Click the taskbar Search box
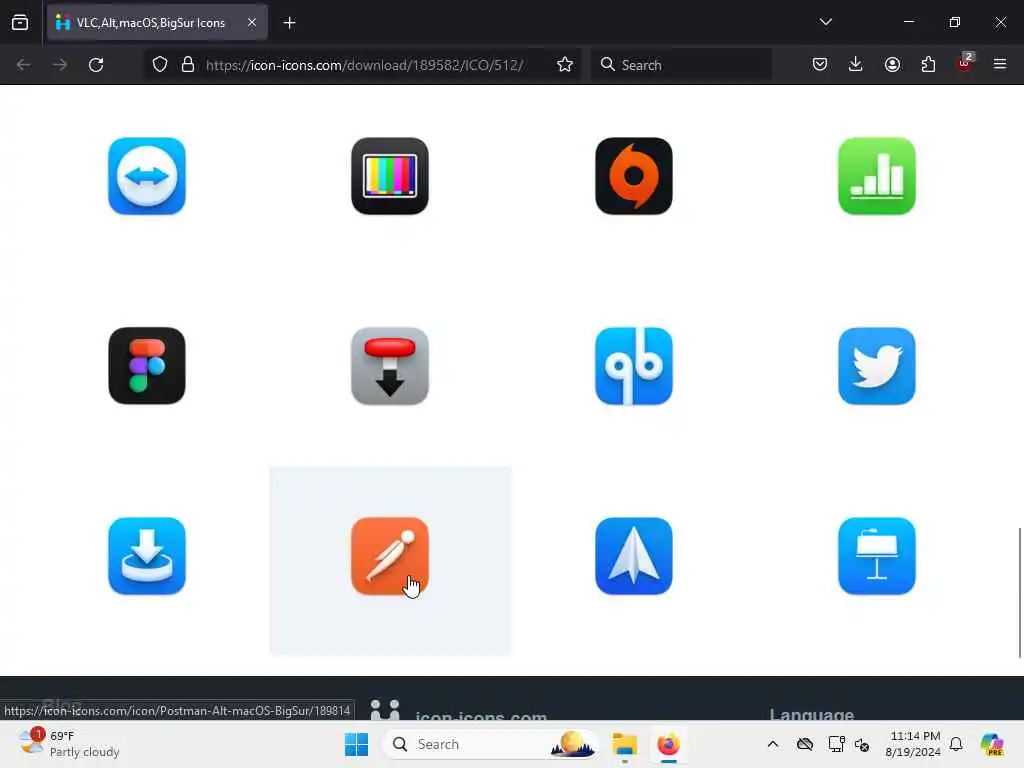Image resolution: width=1024 pixels, height=768 pixels. pyautogui.click(x=491, y=744)
